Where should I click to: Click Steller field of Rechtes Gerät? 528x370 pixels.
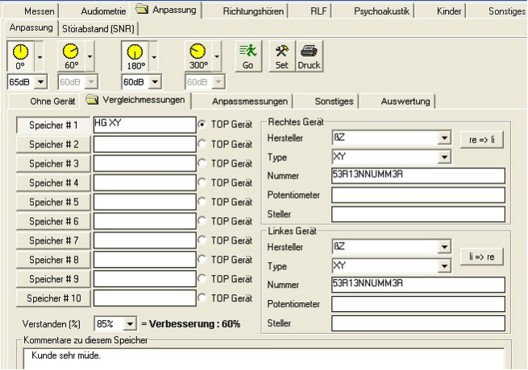pyautogui.click(x=418, y=214)
